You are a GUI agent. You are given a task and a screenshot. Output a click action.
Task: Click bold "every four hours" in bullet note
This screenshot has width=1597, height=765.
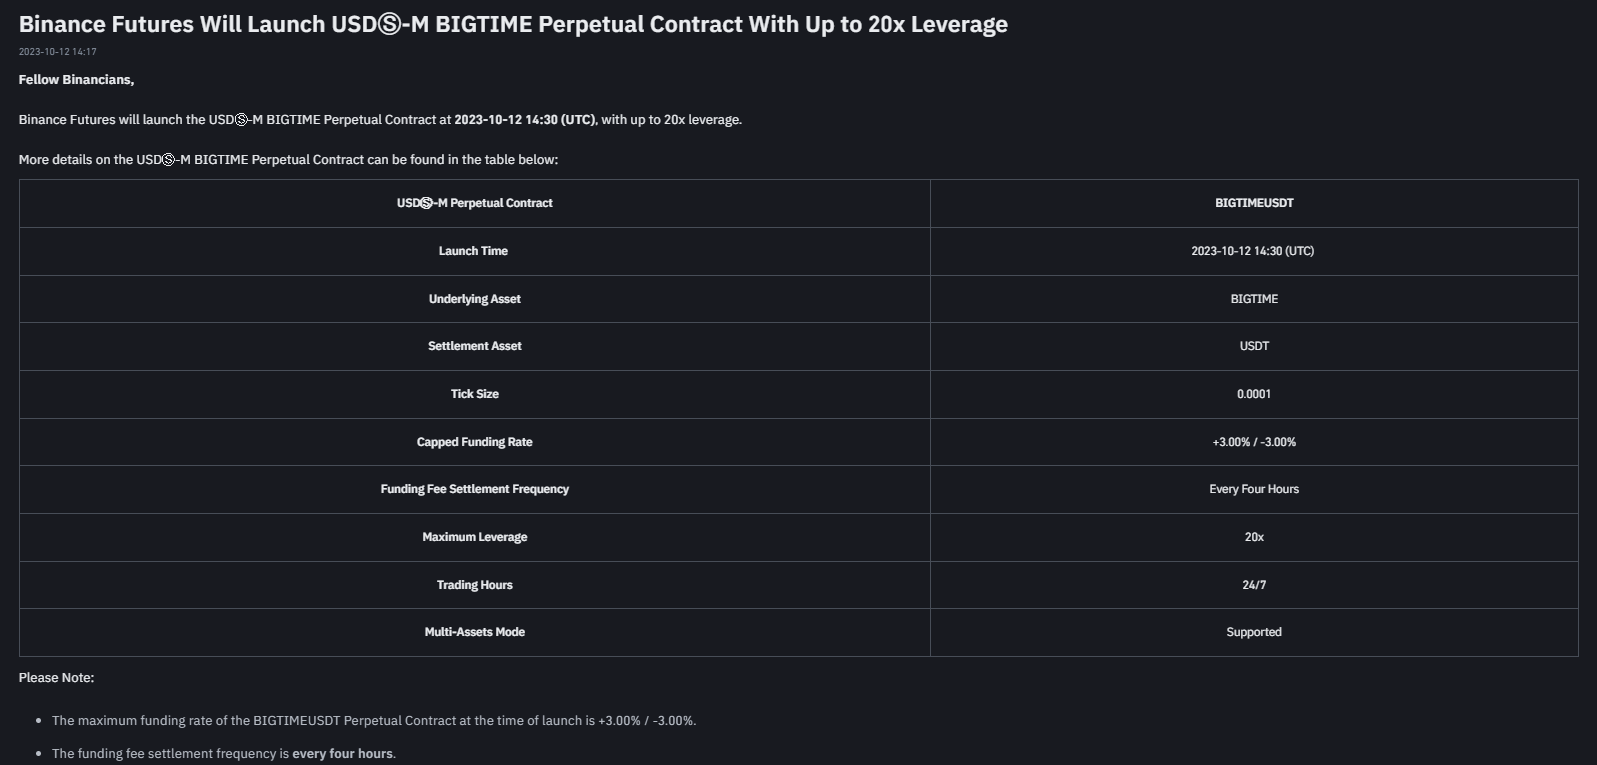tap(342, 754)
